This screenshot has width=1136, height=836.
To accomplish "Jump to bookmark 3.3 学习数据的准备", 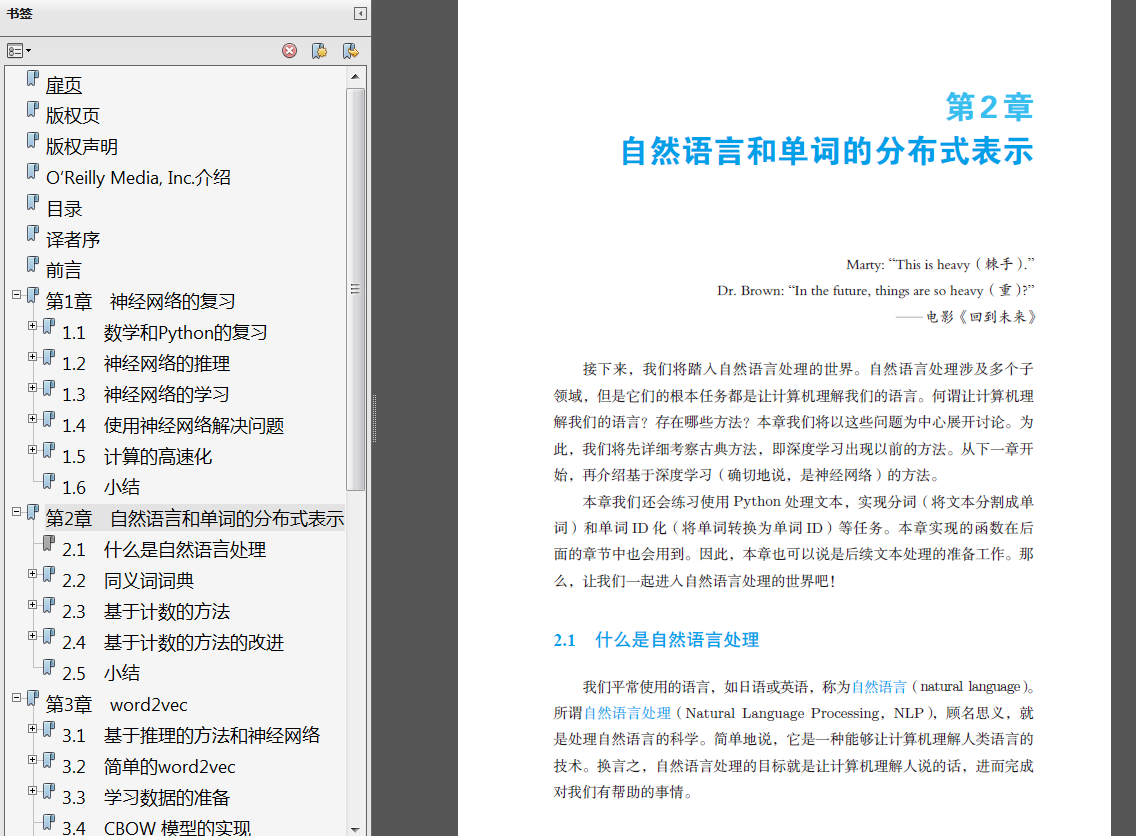I will 146,798.
